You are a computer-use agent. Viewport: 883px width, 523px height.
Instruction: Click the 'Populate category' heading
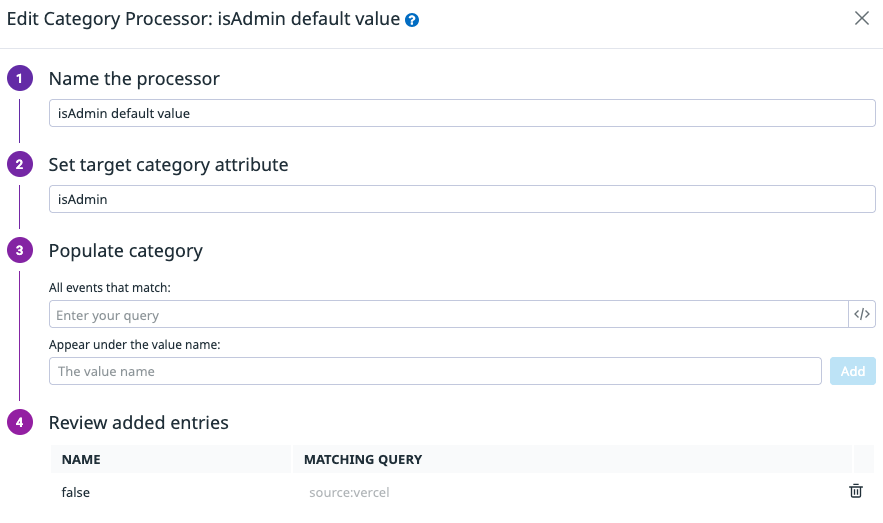[x=126, y=251]
